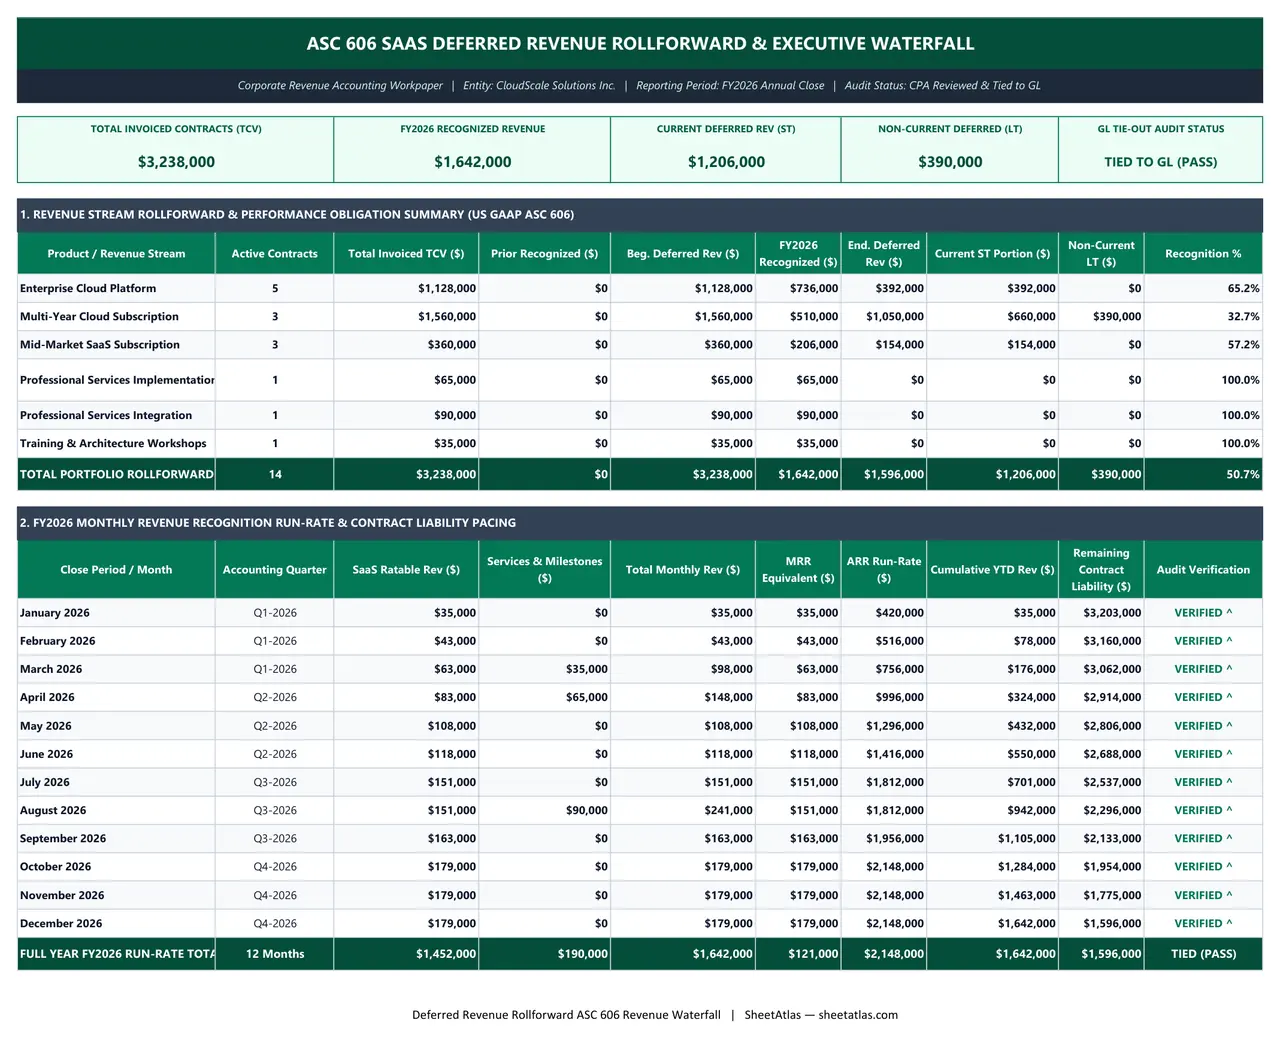Viewport: 1280px width, 1038px height.
Task: Select the Total Invoiced Contracts value $3,238,000
Action: tap(176, 162)
